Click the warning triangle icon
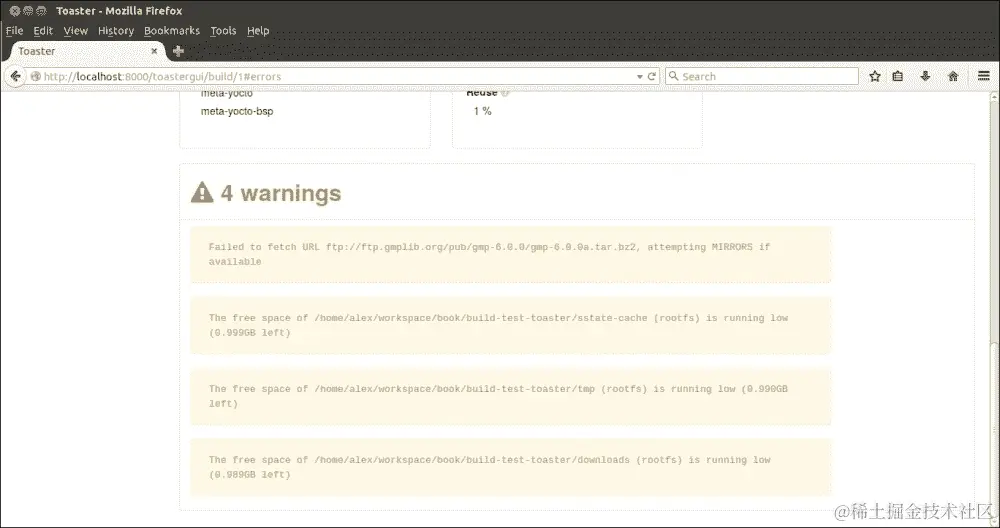1000x528 pixels. click(x=202, y=192)
